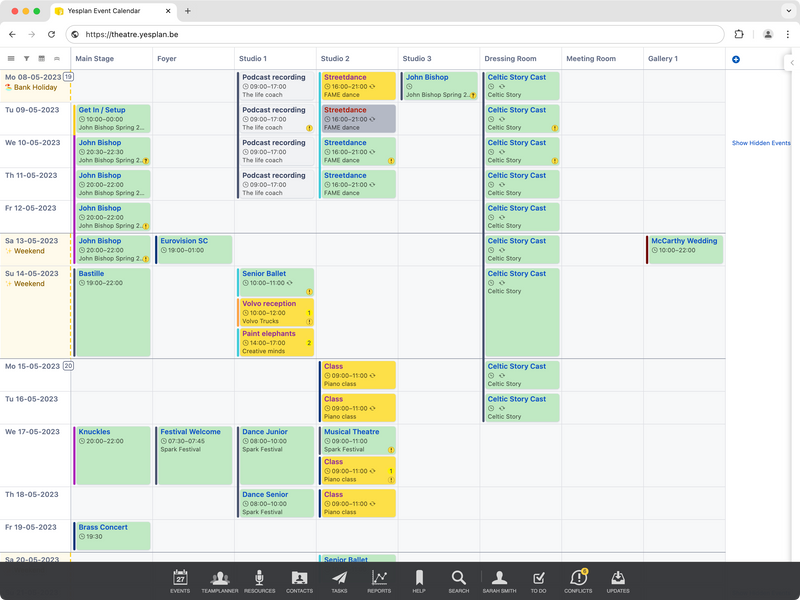Open the Teamplanner from the bottom bar
This screenshot has width=800, height=600.
(x=219, y=580)
